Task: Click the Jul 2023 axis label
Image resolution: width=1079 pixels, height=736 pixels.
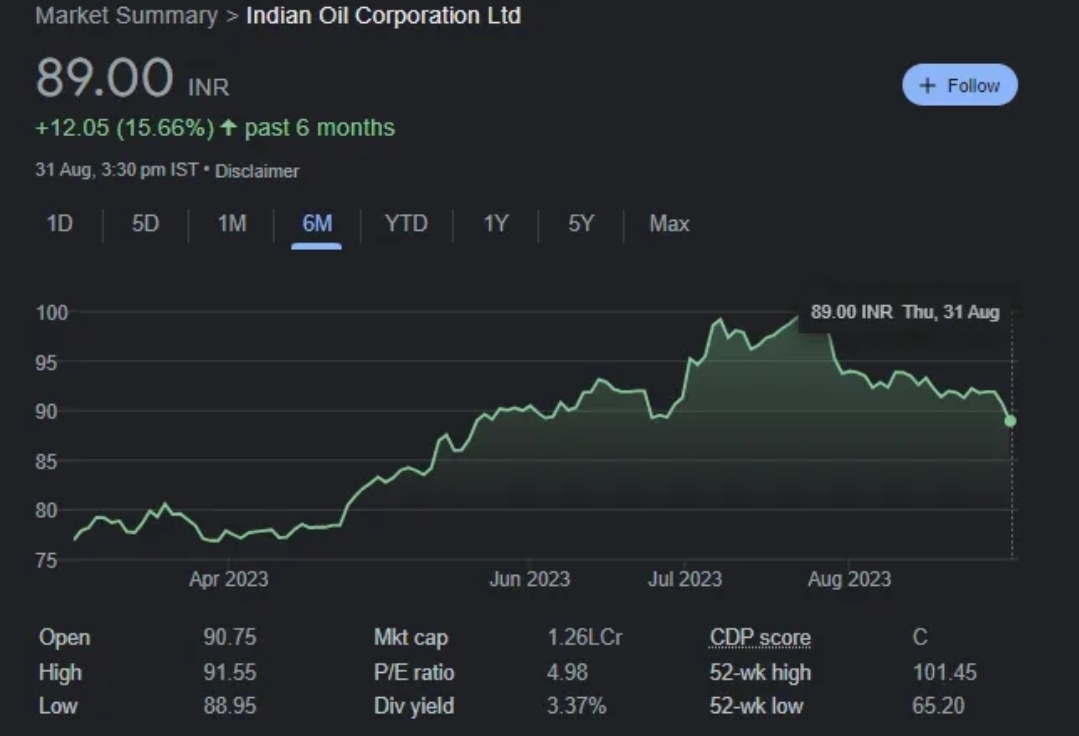Action: point(685,579)
